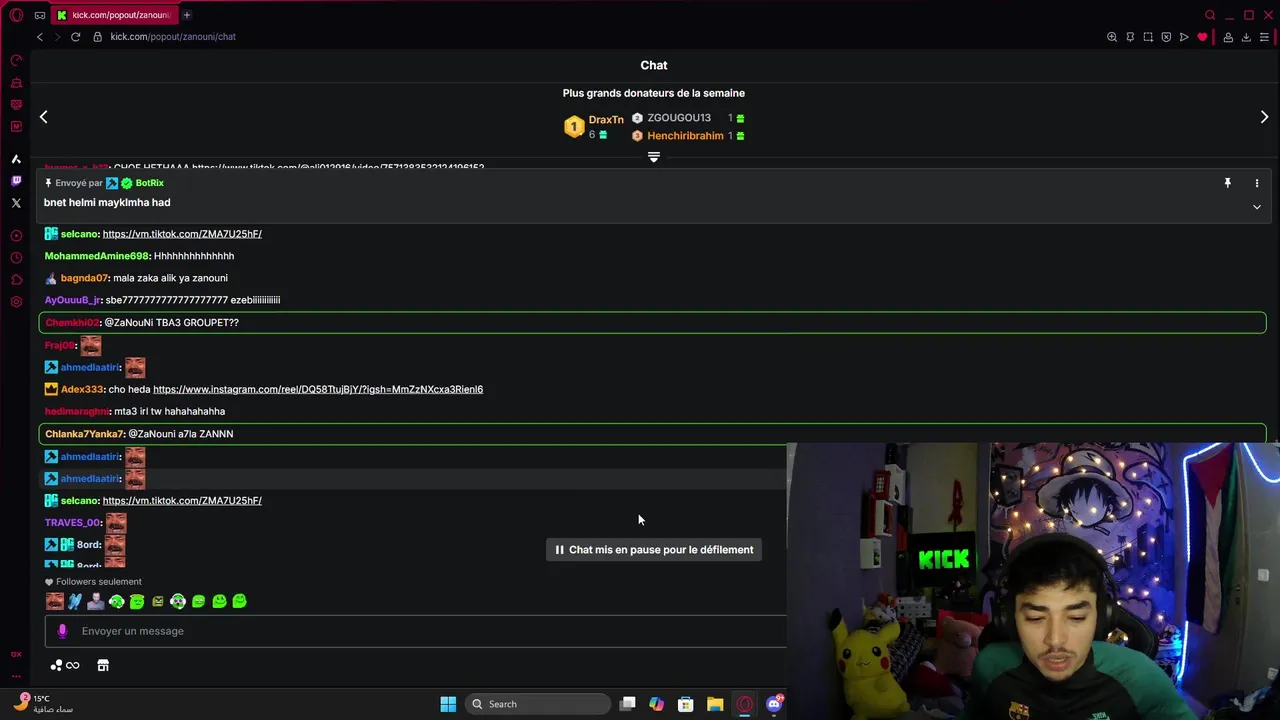Click the pin icon in address bar
This screenshot has width=1280, height=720.
coord(1130,37)
